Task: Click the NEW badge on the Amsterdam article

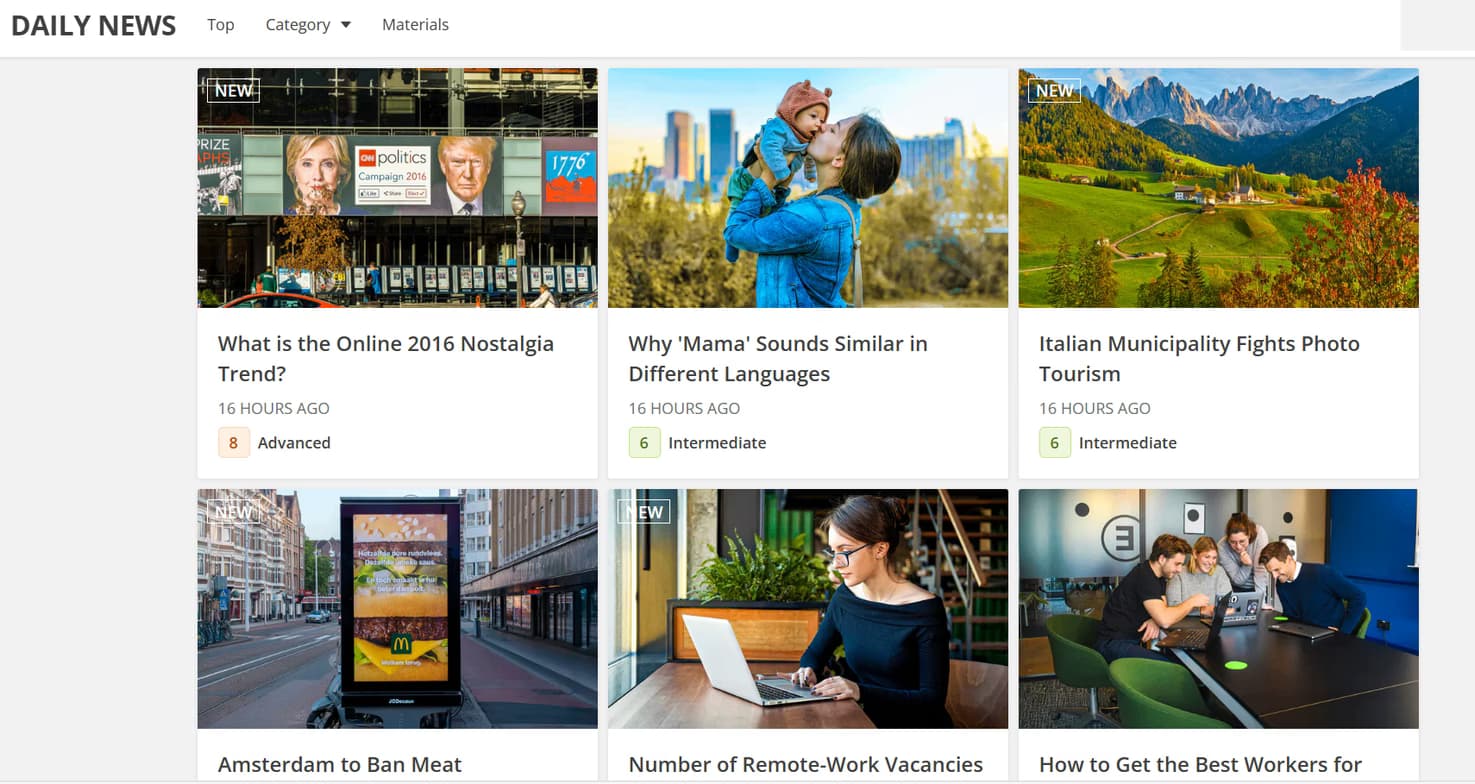Action: click(233, 511)
